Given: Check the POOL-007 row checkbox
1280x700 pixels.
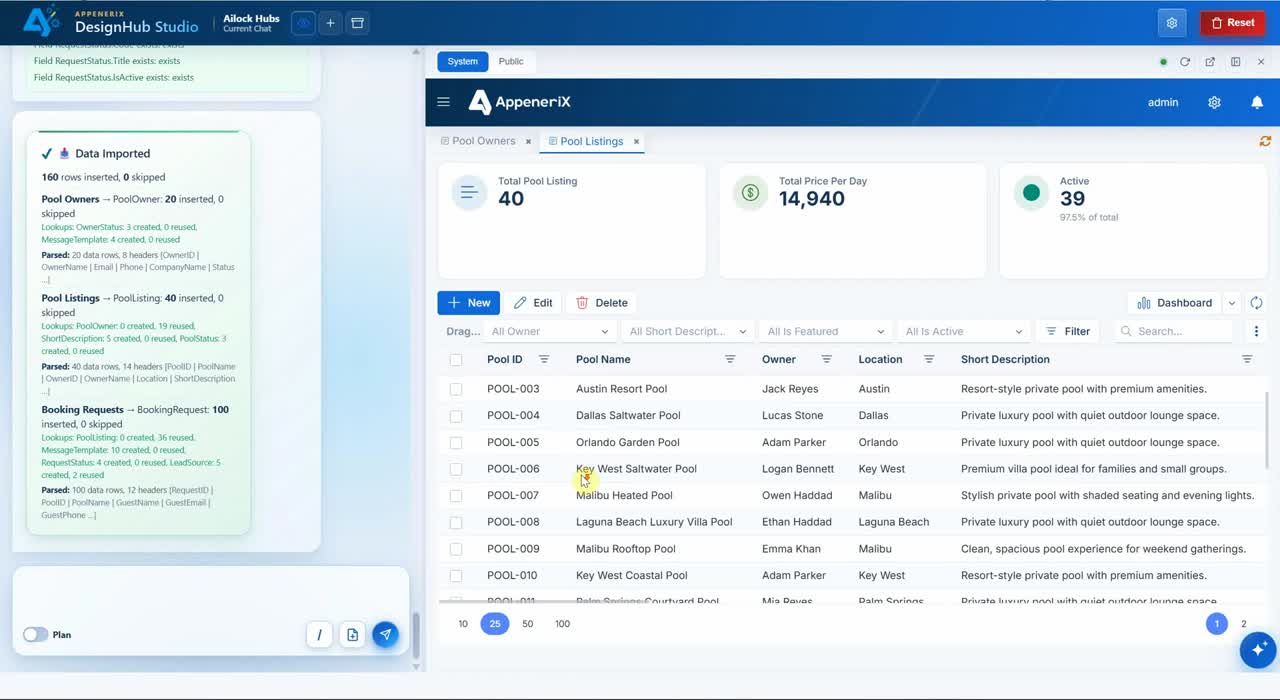Looking at the screenshot, I should [456, 496].
